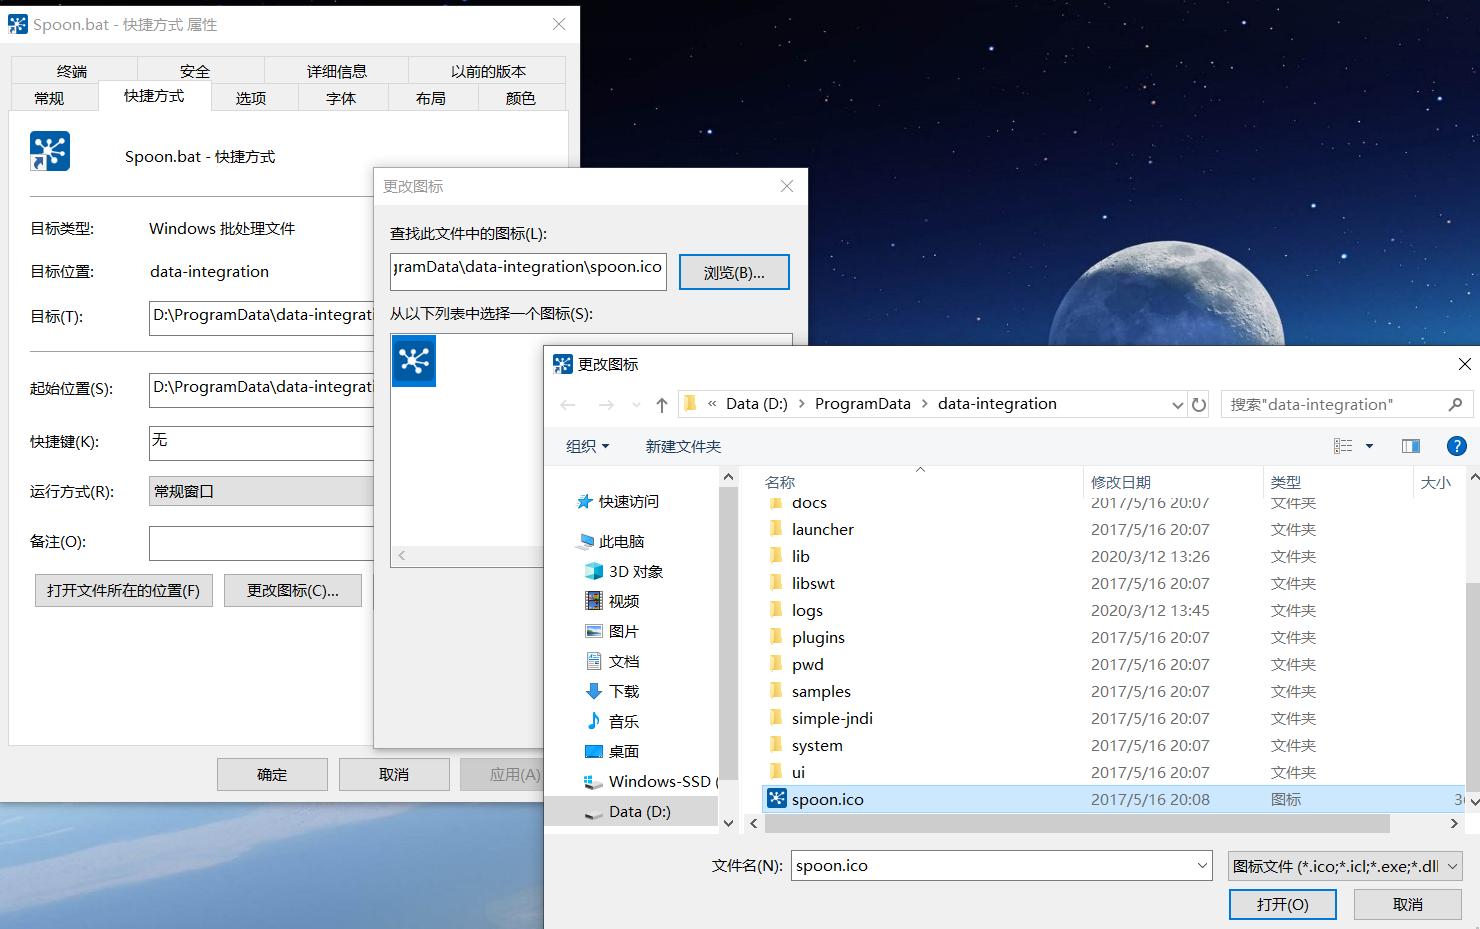Select the spoon.ico file row
1480x929 pixels.
coord(1113,799)
